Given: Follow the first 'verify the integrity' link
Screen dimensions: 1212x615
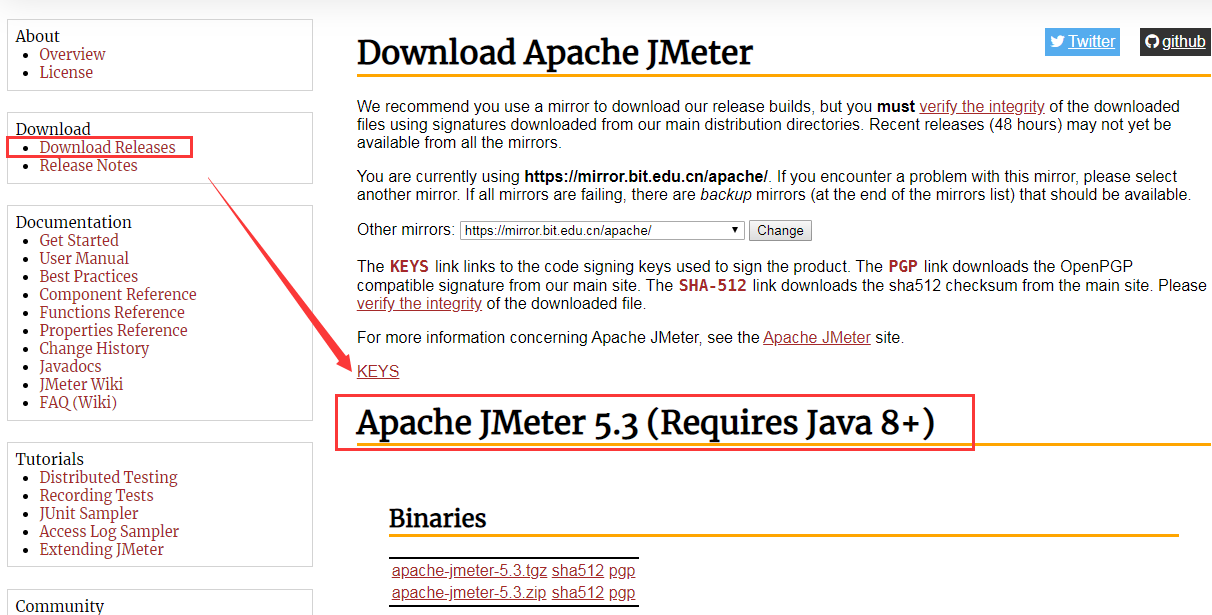Looking at the screenshot, I should tap(982, 106).
